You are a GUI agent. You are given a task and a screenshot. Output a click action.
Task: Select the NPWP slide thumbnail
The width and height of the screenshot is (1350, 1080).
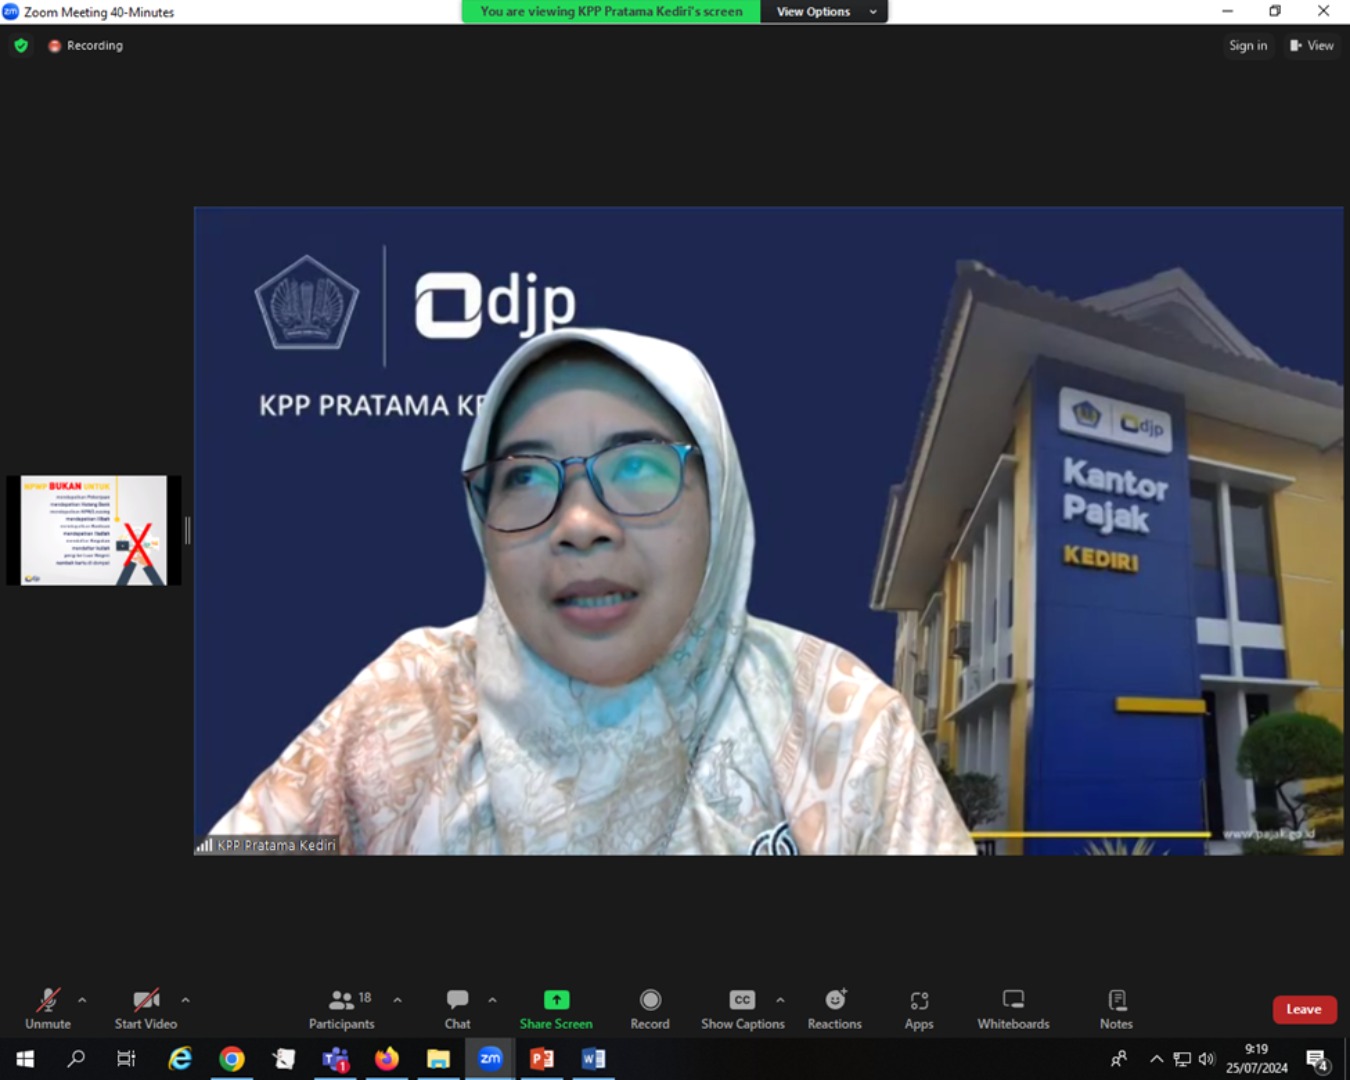[94, 530]
